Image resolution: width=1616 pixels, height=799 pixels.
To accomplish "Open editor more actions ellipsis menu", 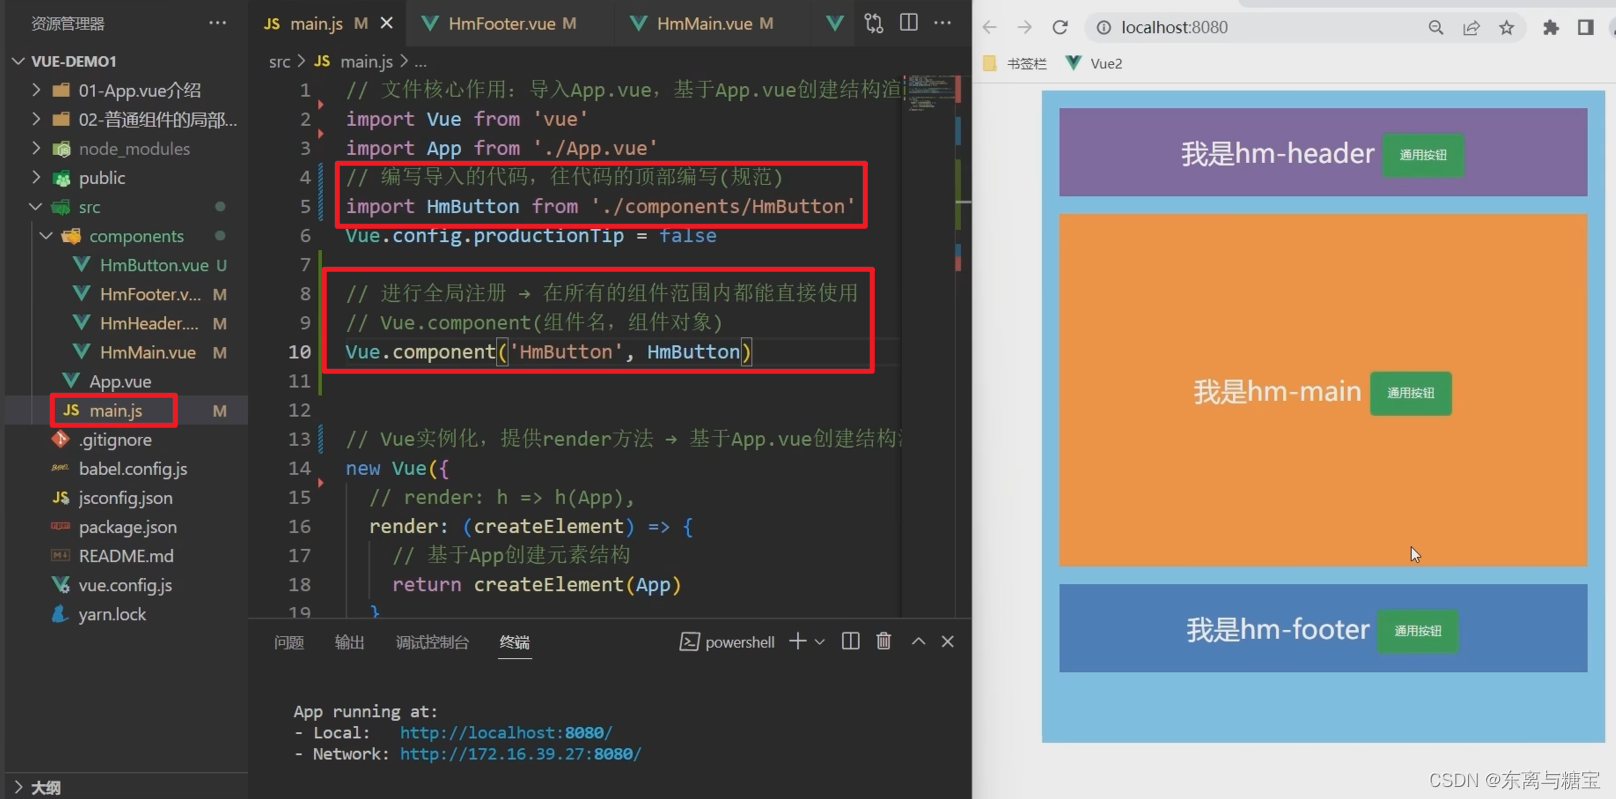I will [942, 23].
